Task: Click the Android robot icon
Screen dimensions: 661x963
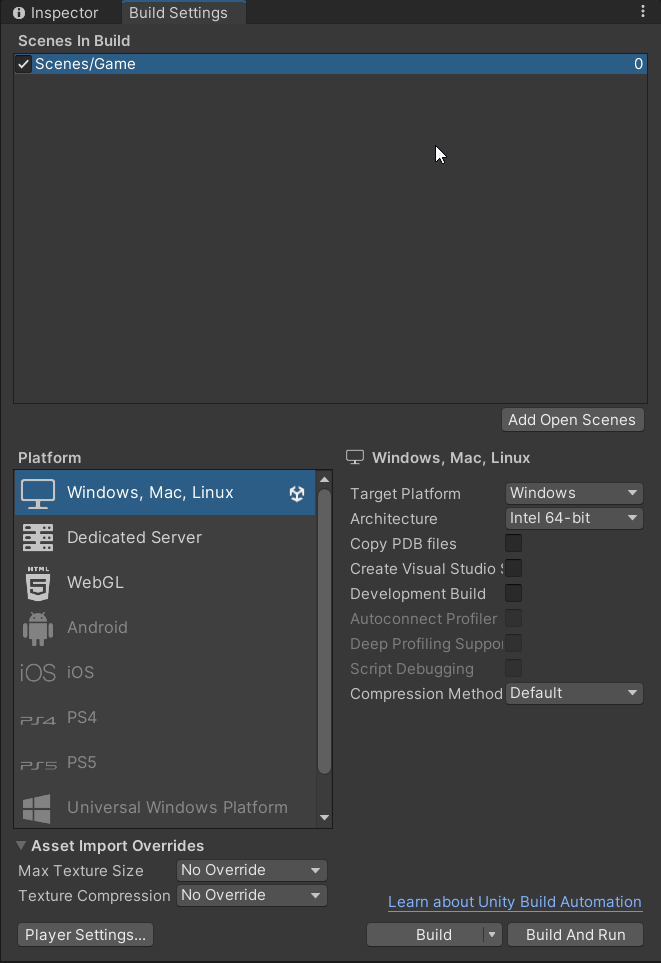Action: tap(38, 628)
